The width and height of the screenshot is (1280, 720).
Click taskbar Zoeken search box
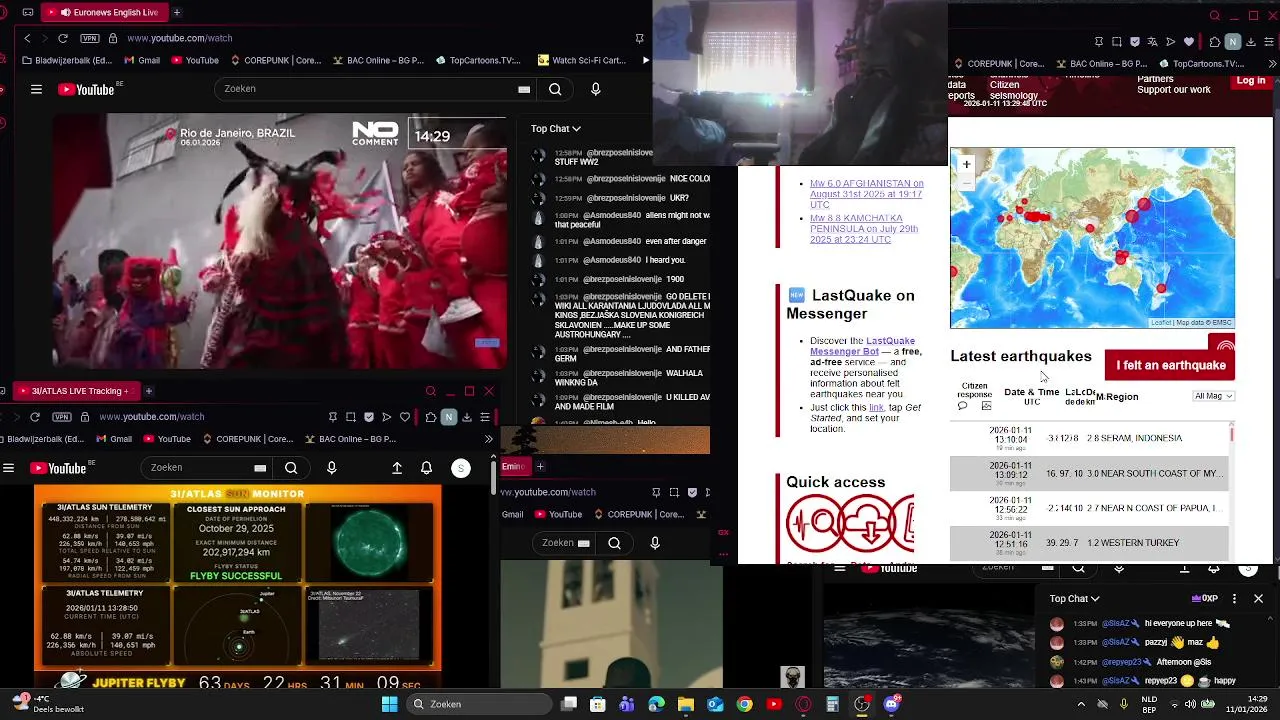coord(479,704)
